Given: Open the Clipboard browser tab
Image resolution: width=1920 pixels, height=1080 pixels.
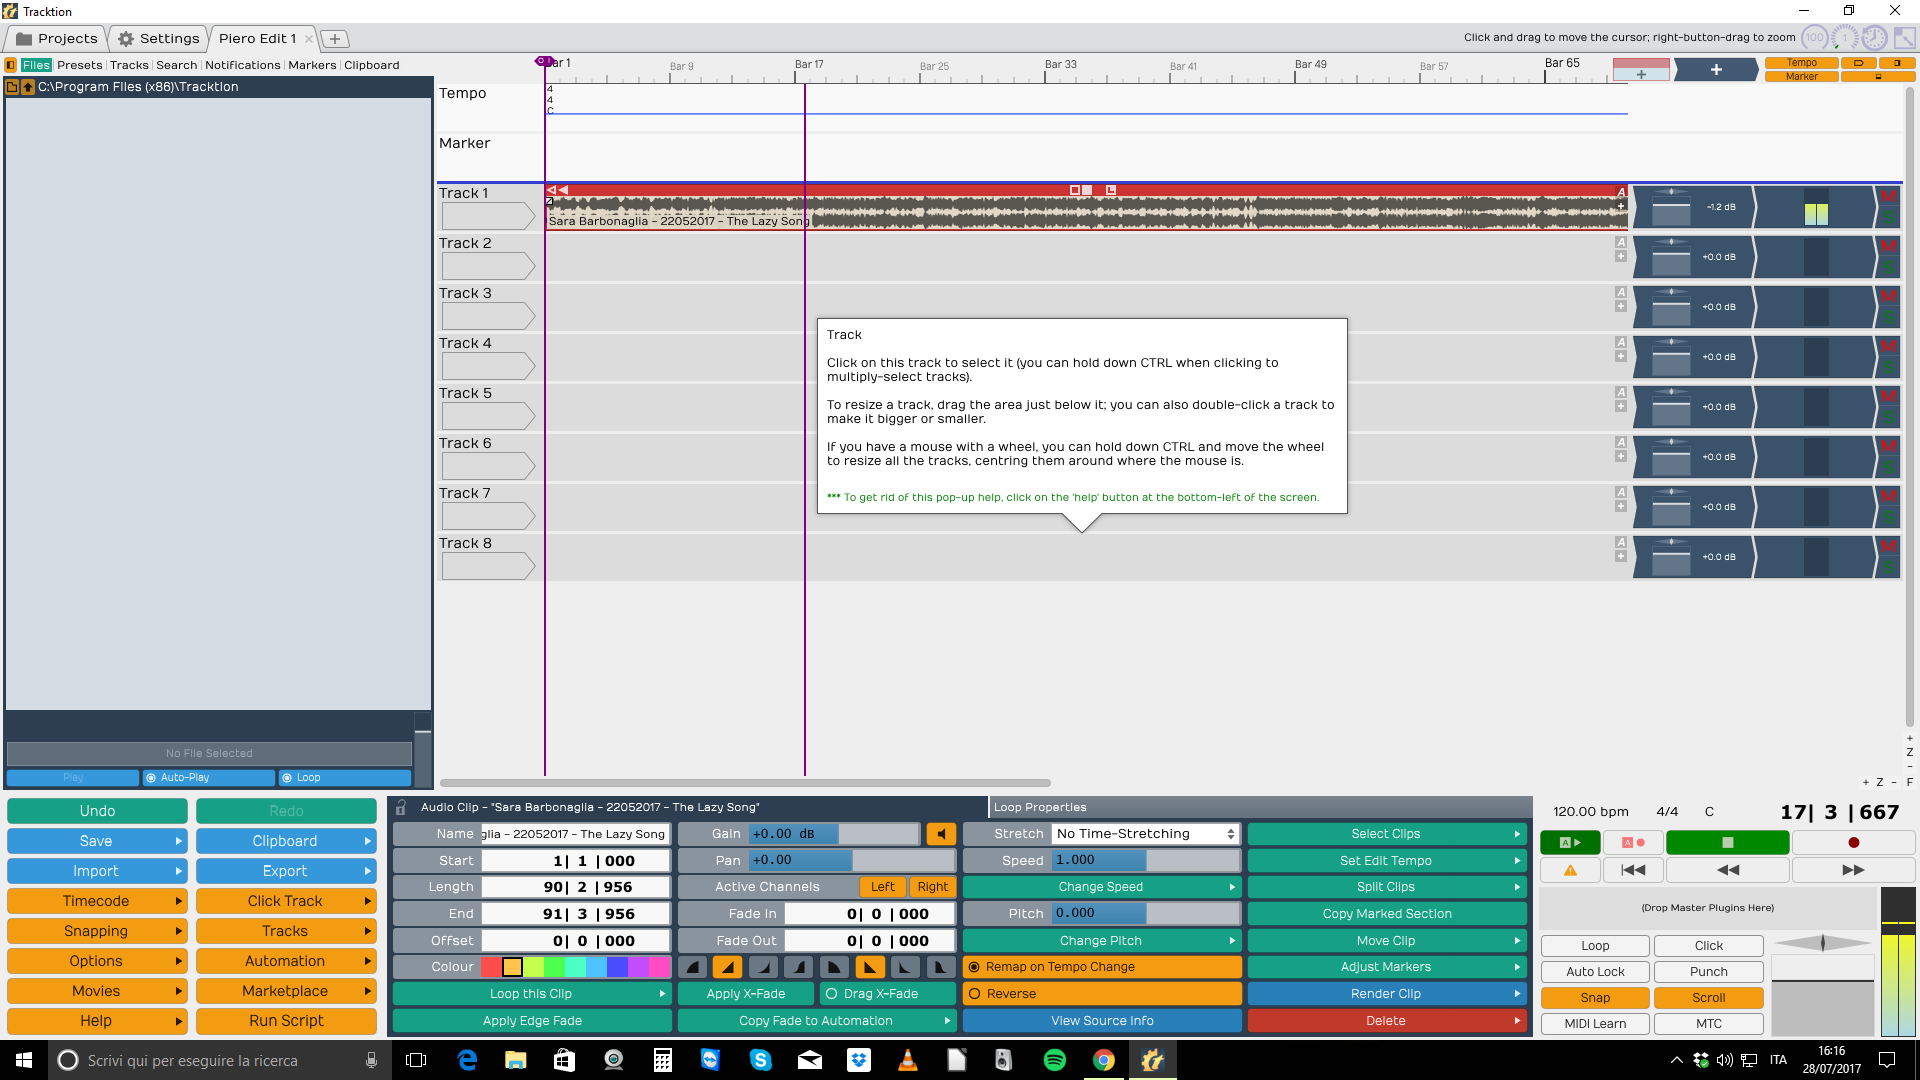Looking at the screenshot, I should pos(372,65).
